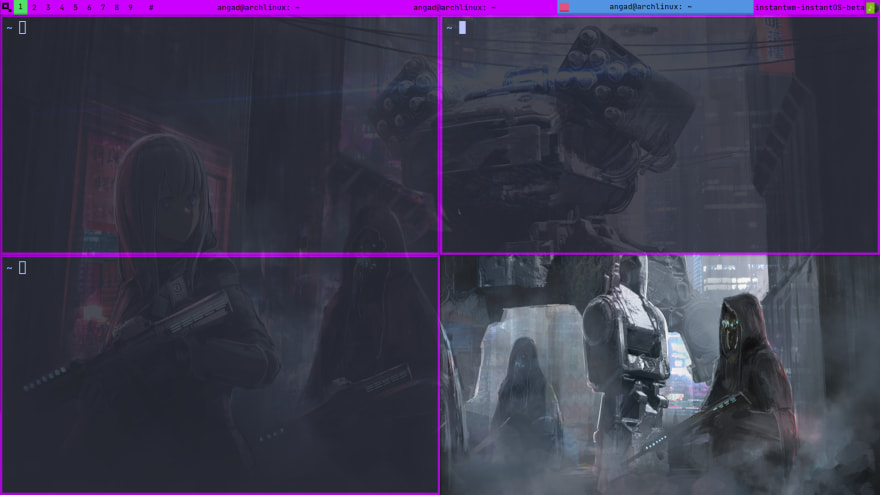Focus the terminal overlaying the girl's face

[220, 135]
